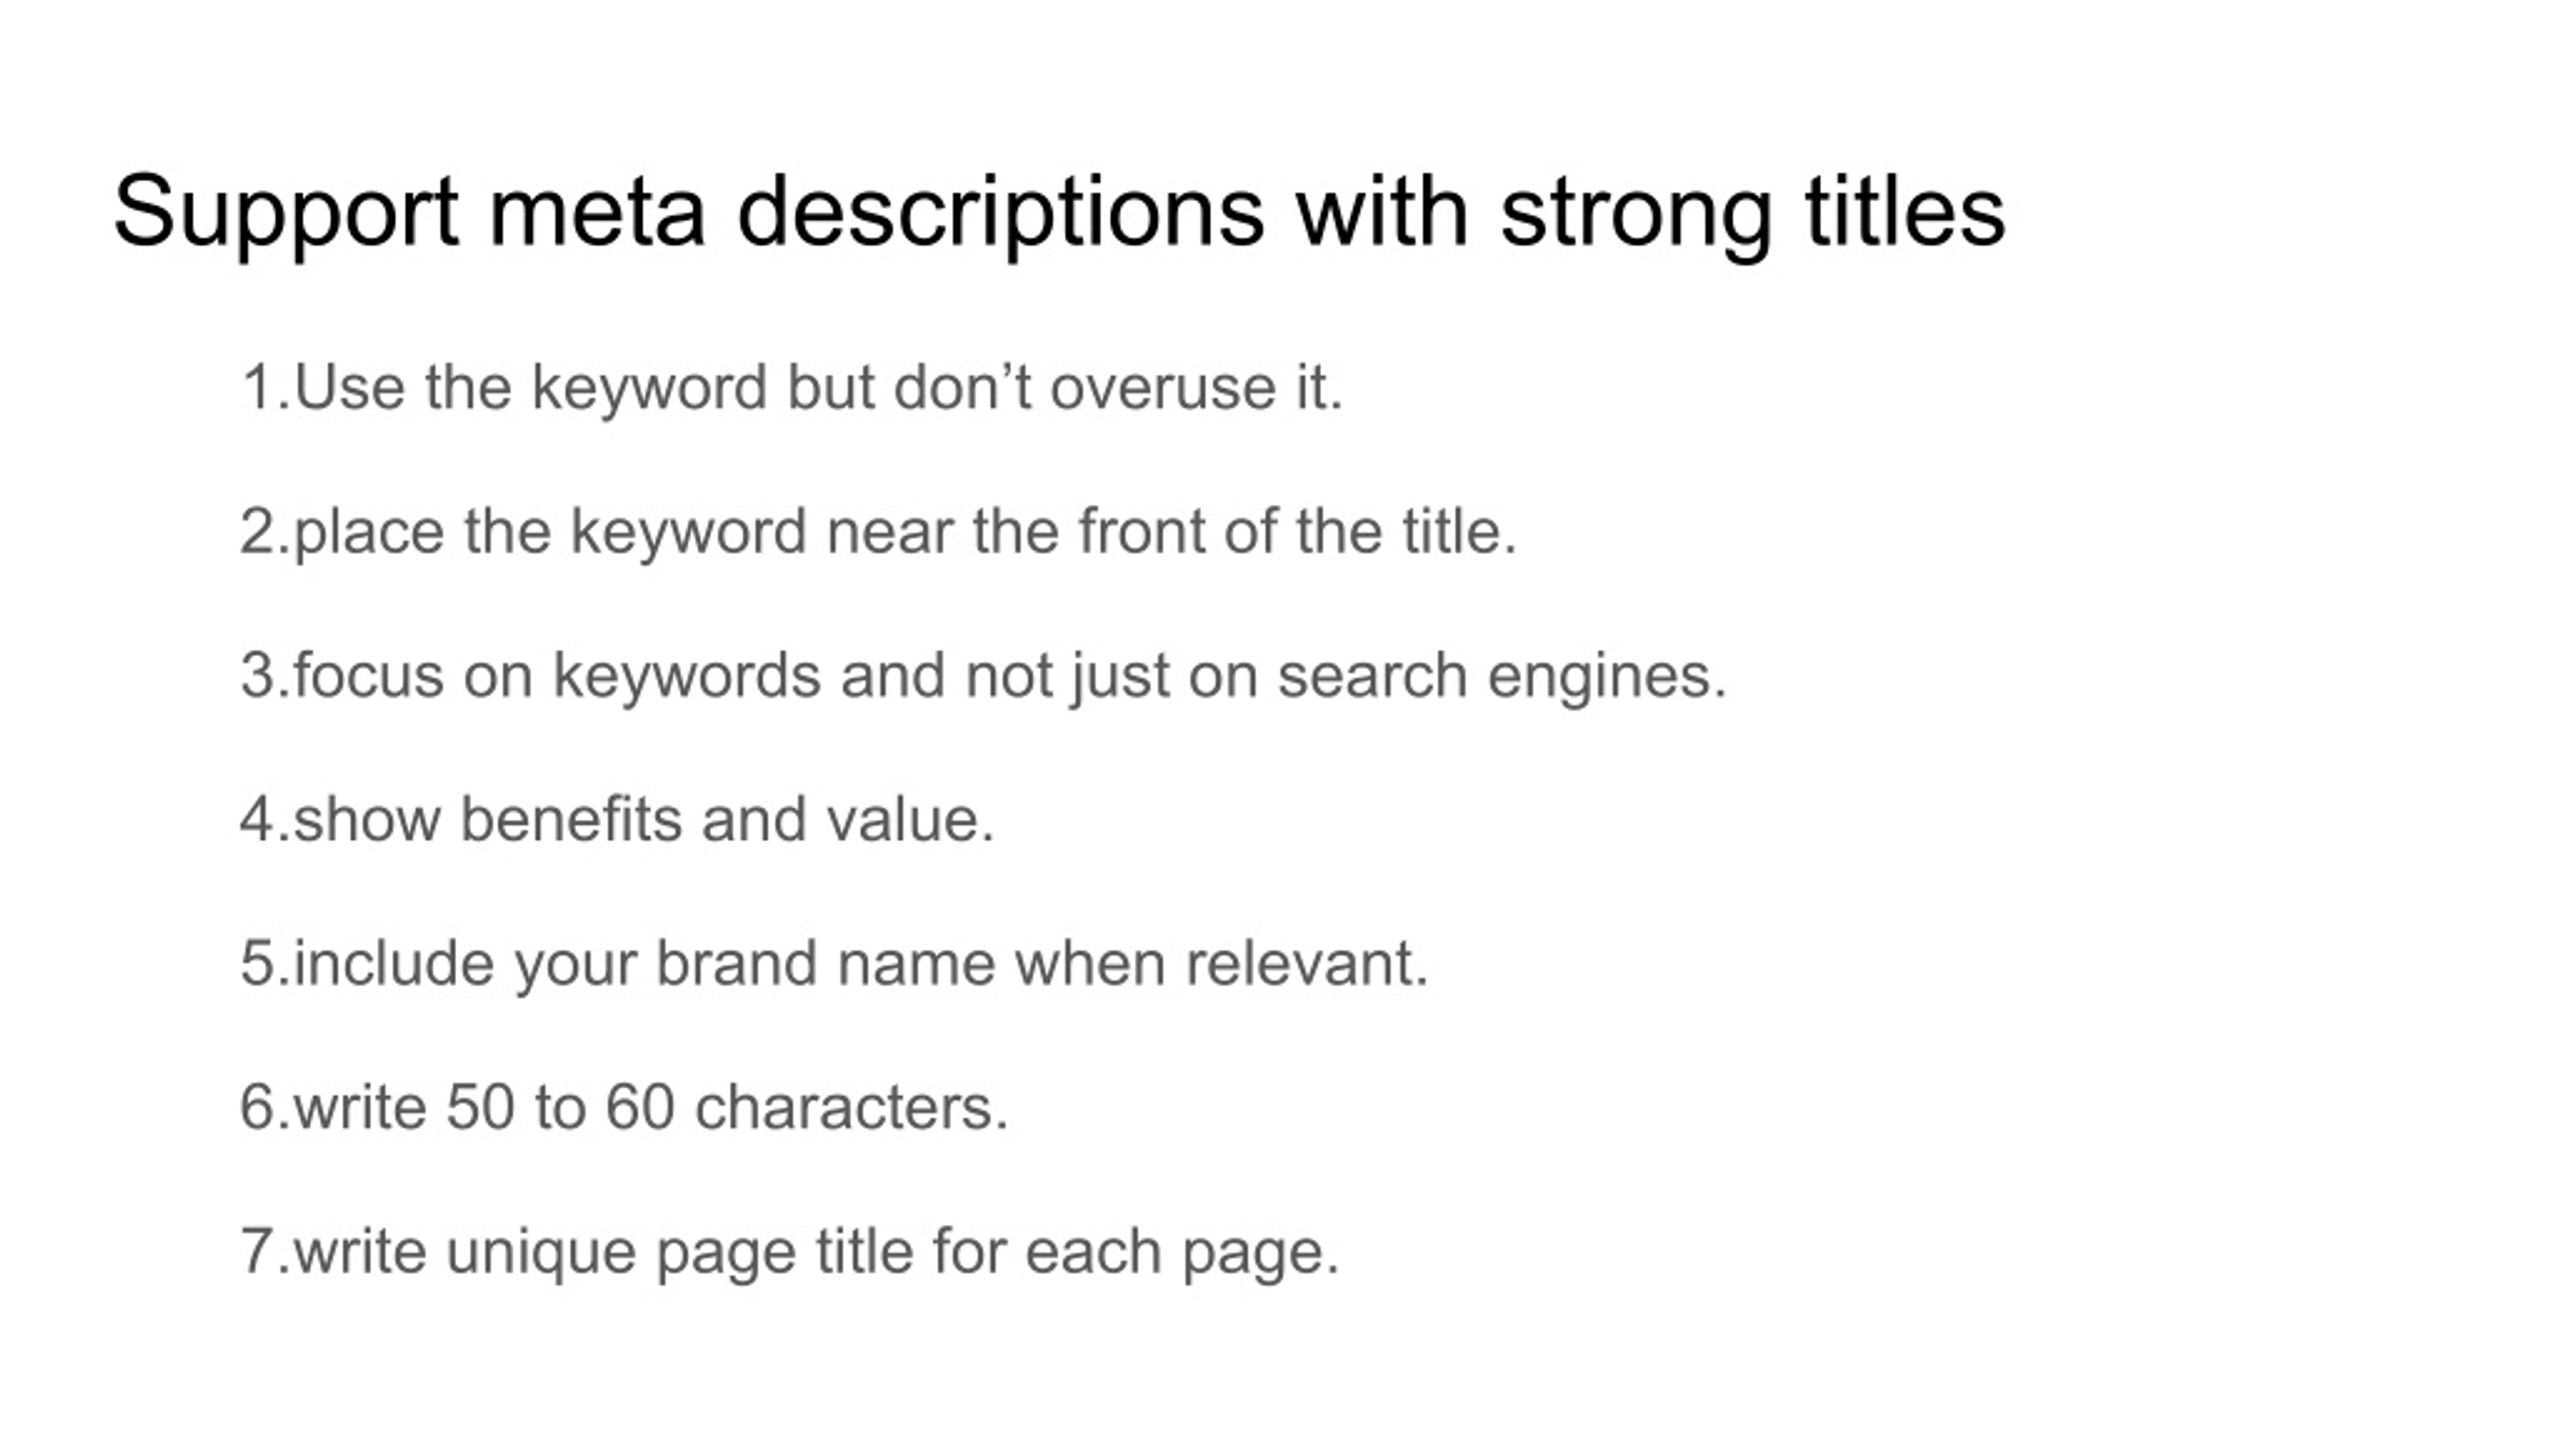Select item 7 about unique page title

point(790,1252)
